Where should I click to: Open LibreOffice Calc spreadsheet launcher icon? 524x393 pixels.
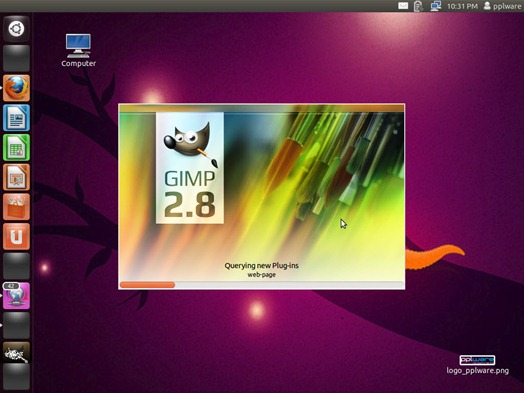click(x=16, y=147)
